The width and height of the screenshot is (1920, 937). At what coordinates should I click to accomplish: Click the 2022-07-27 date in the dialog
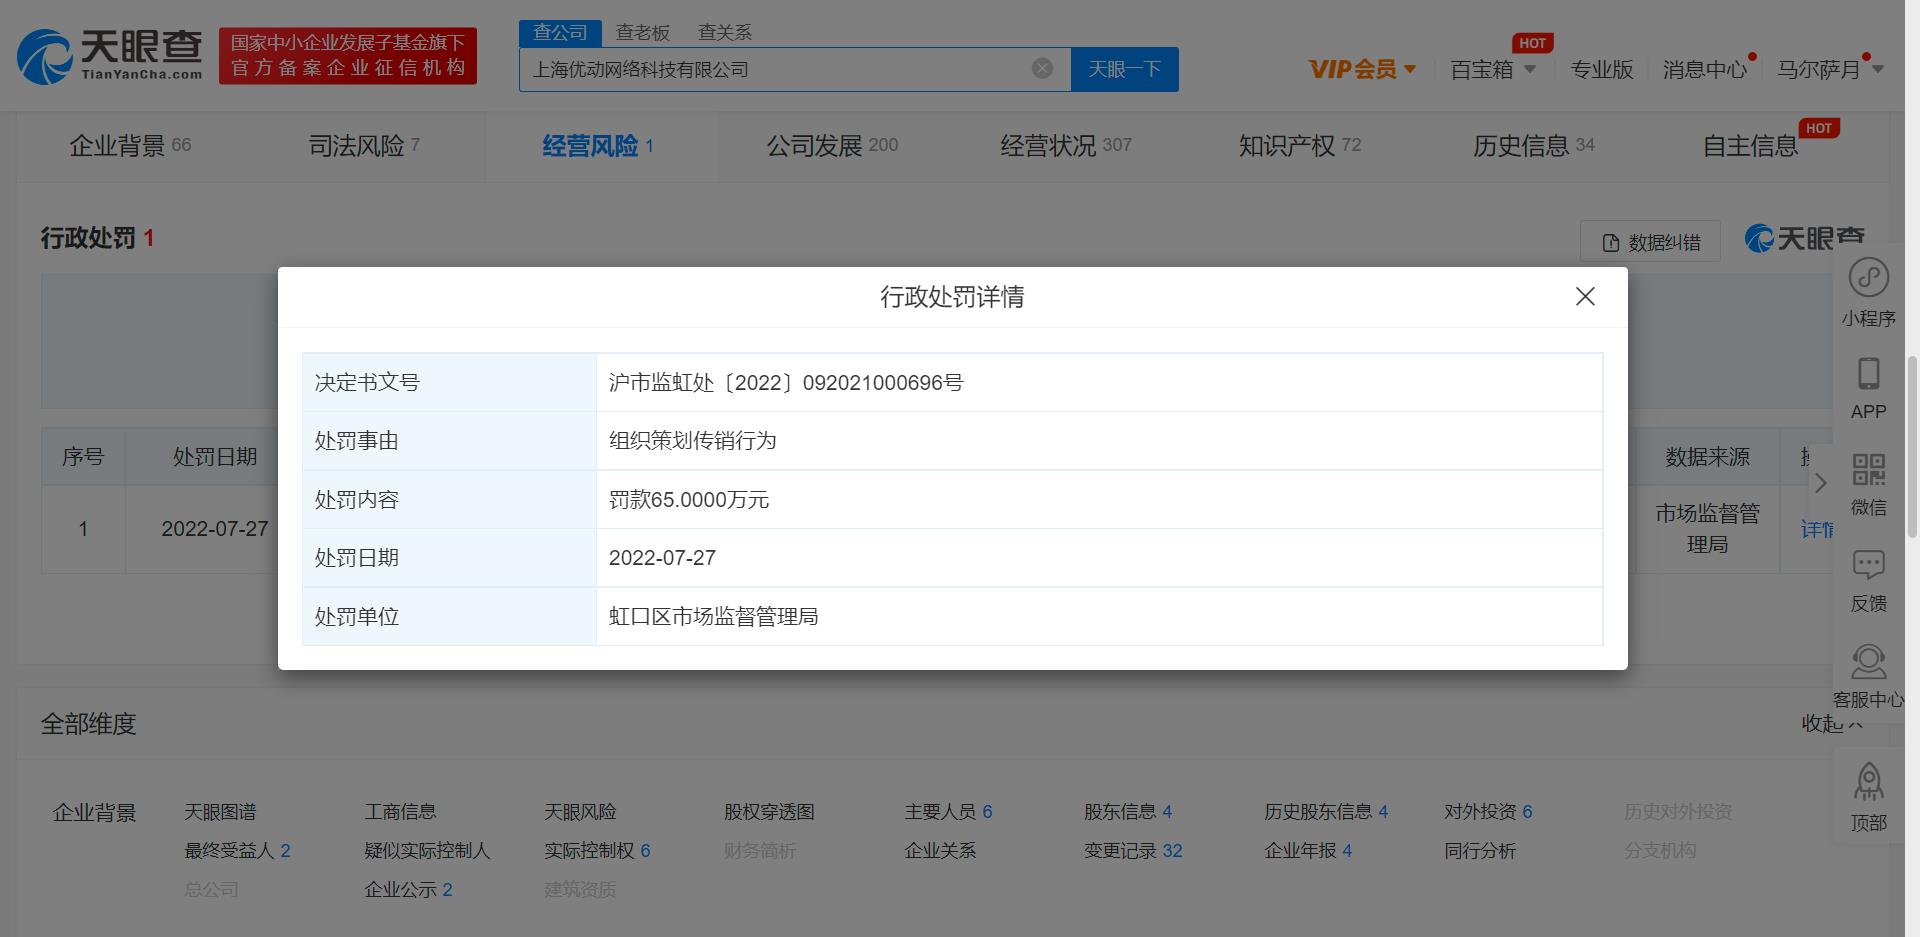click(x=662, y=558)
